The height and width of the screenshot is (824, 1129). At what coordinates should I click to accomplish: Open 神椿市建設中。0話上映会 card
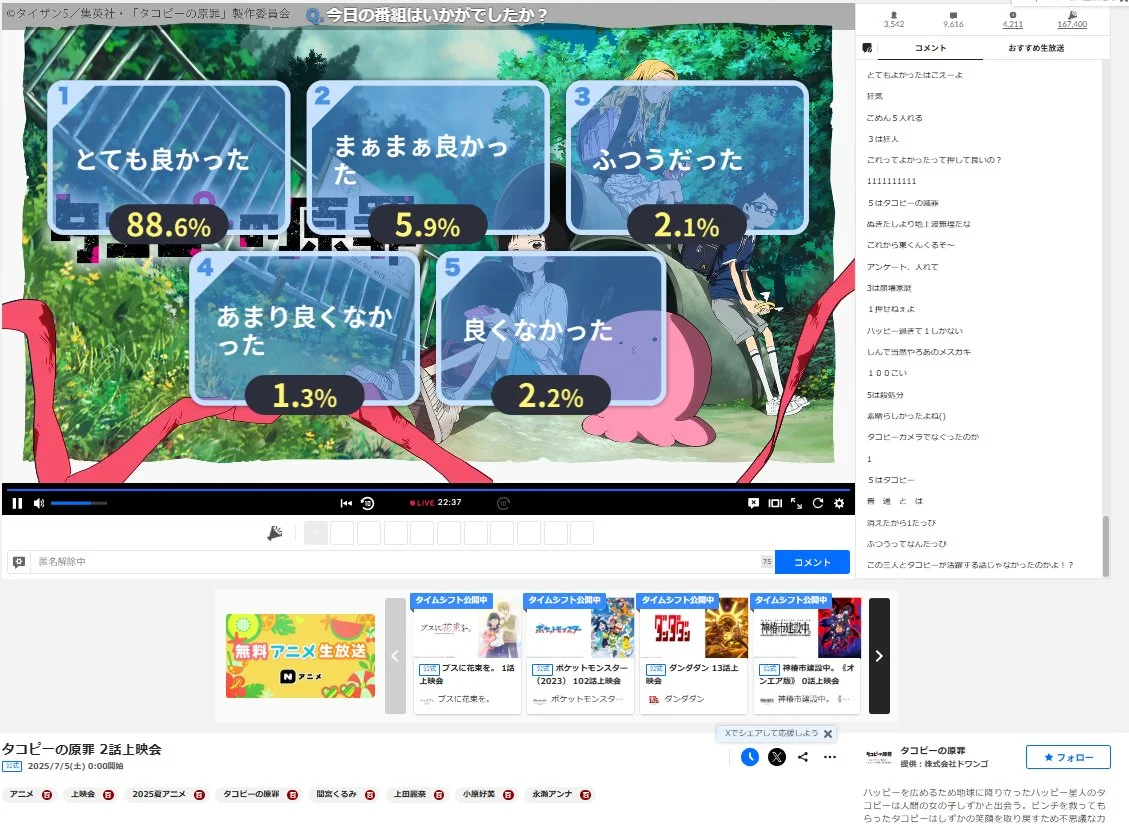pos(806,654)
